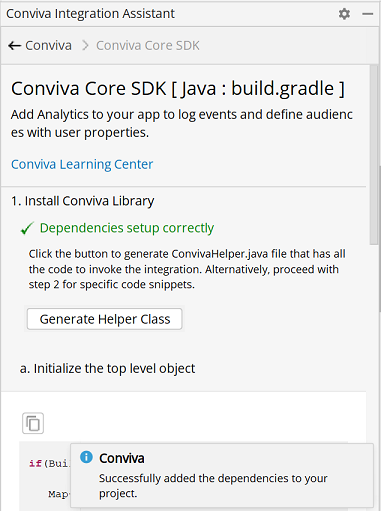Click the 'Install Conviva Library' step heading
The image size is (381, 511).
[x=83, y=201]
